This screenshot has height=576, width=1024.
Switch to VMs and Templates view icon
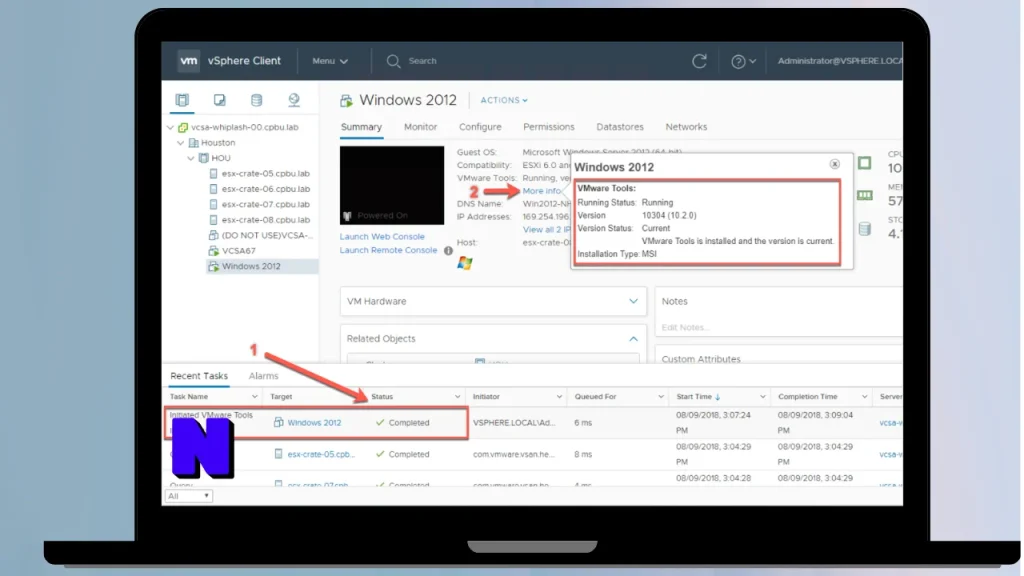pos(219,100)
